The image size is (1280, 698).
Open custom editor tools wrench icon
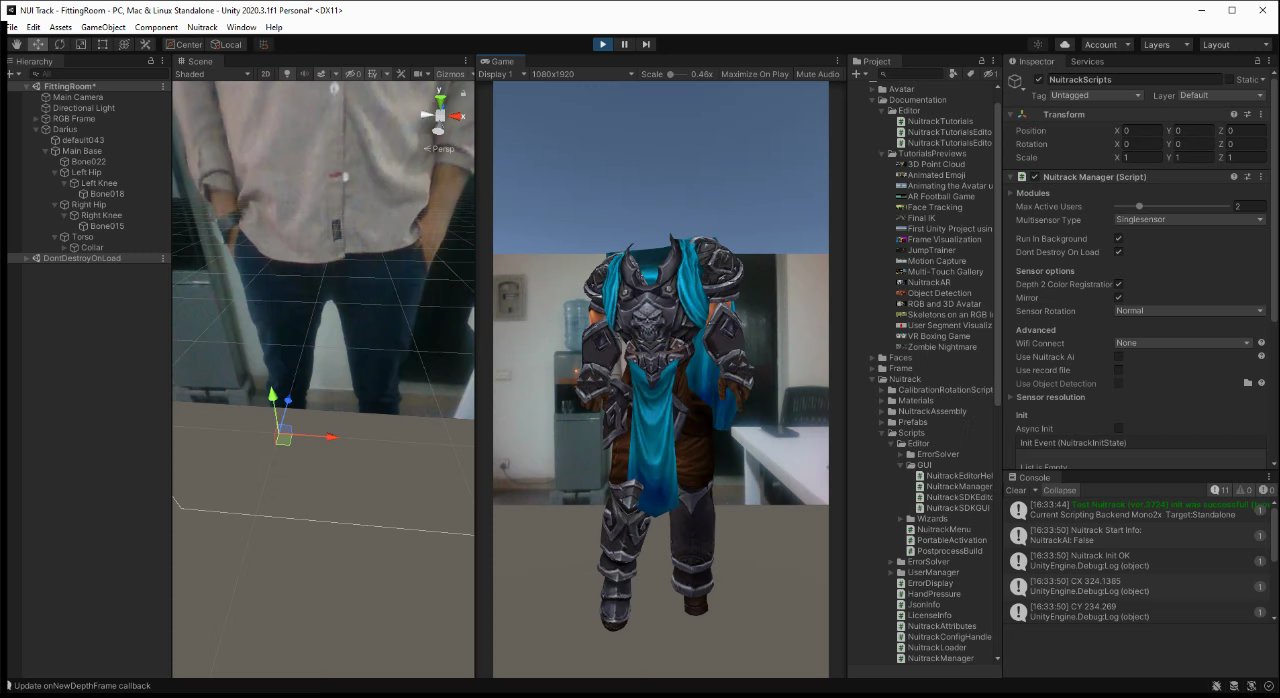[x=146, y=44]
